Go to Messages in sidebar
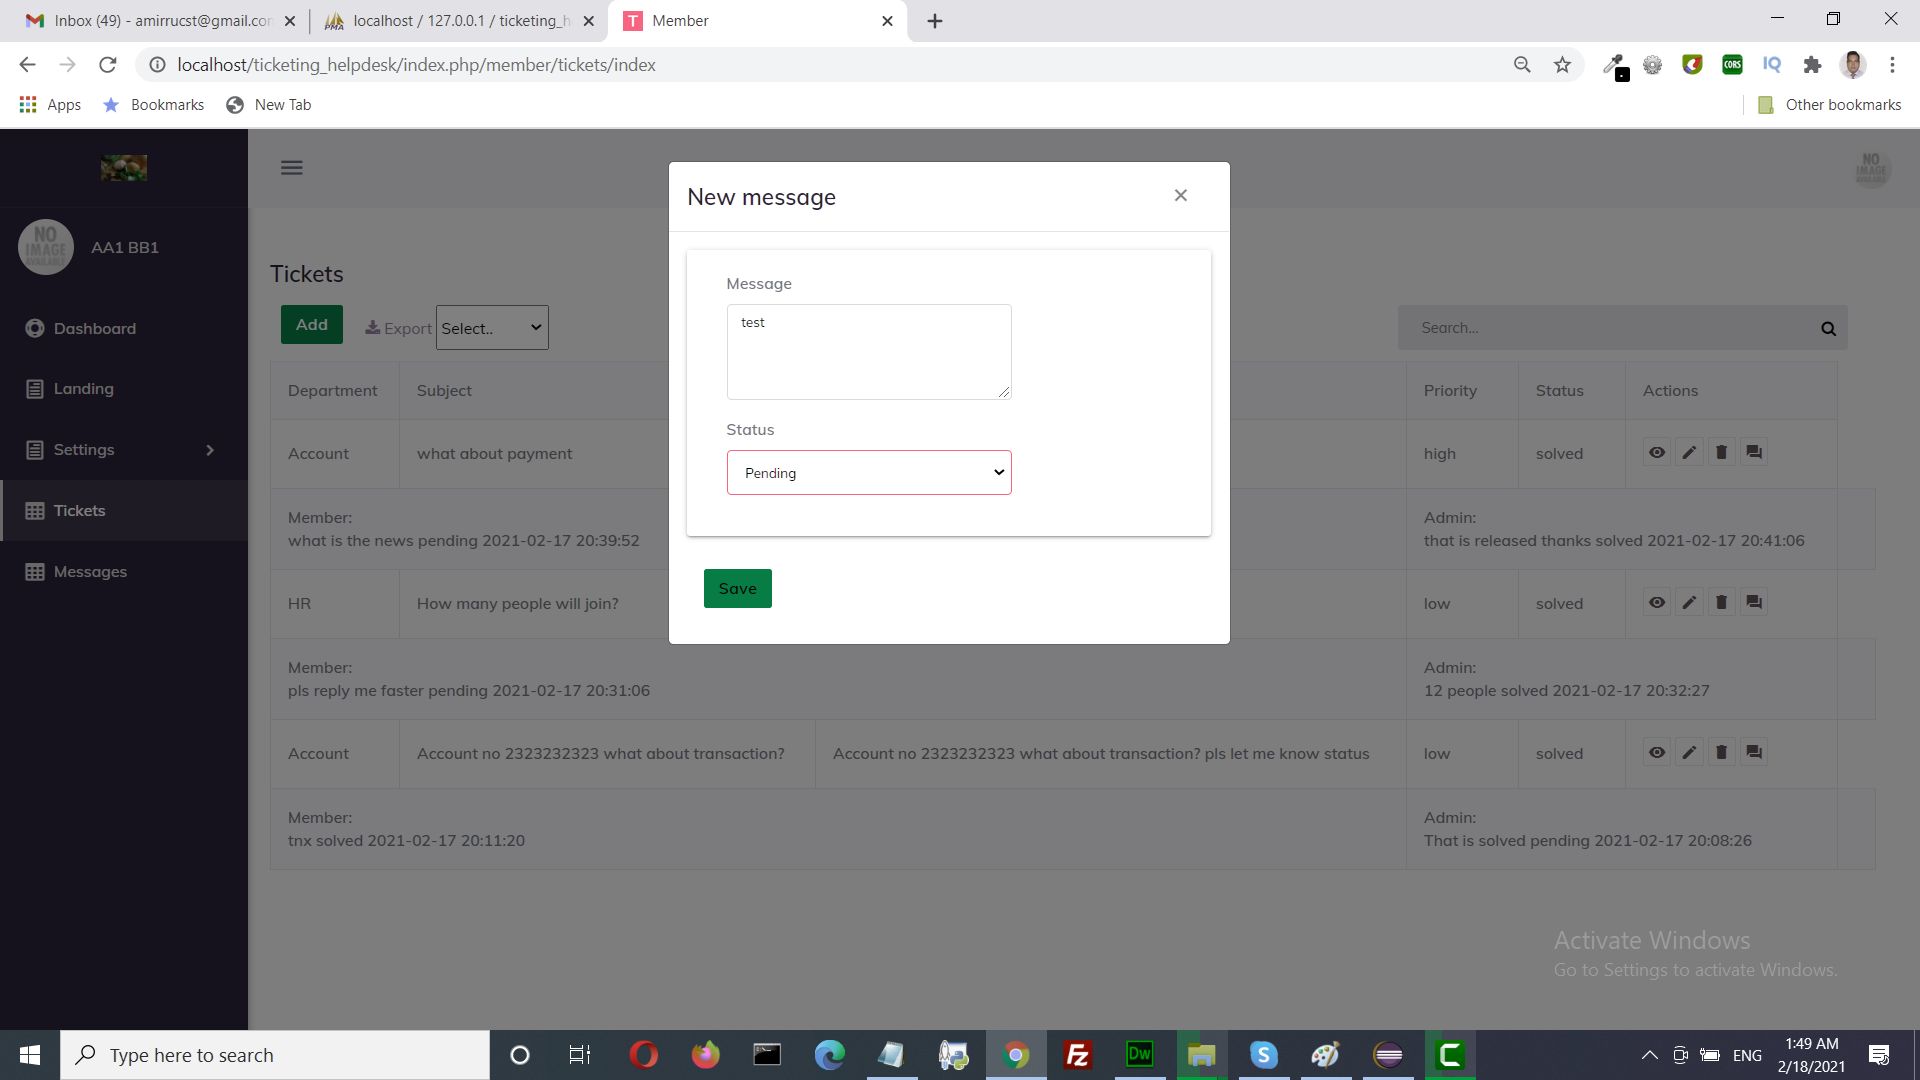Image resolution: width=1920 pixels, height=1080 pixels. coord(90,572)
